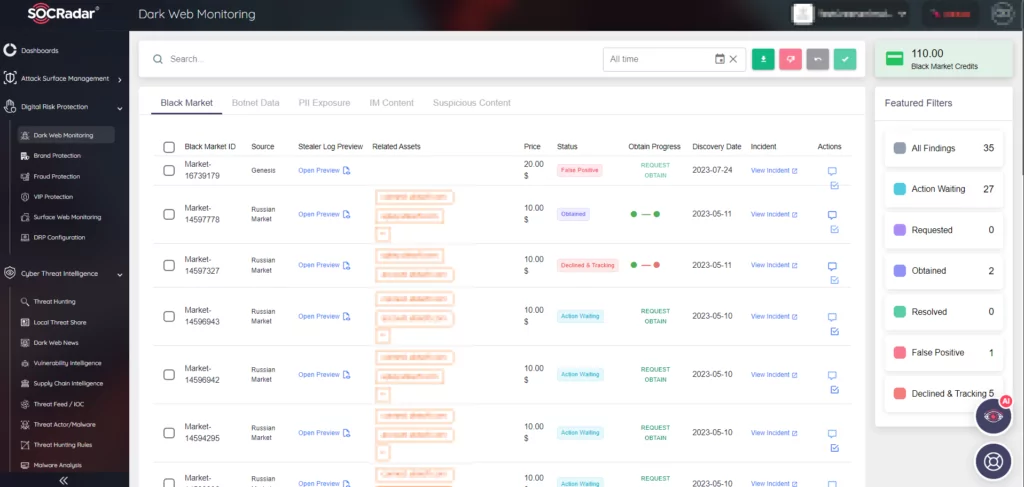Image resolution: width=1024 pixels, height=487 pixels.
Task: Click the gray undo arrow button
Action: click(x=818, y=59)
